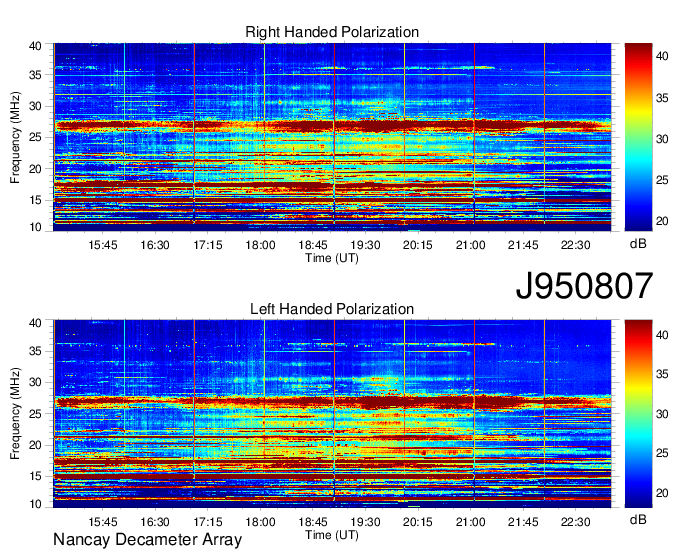Click the Left Handed Polarization spectrogram image
680x552 pixels.
(x=332, y=414)
